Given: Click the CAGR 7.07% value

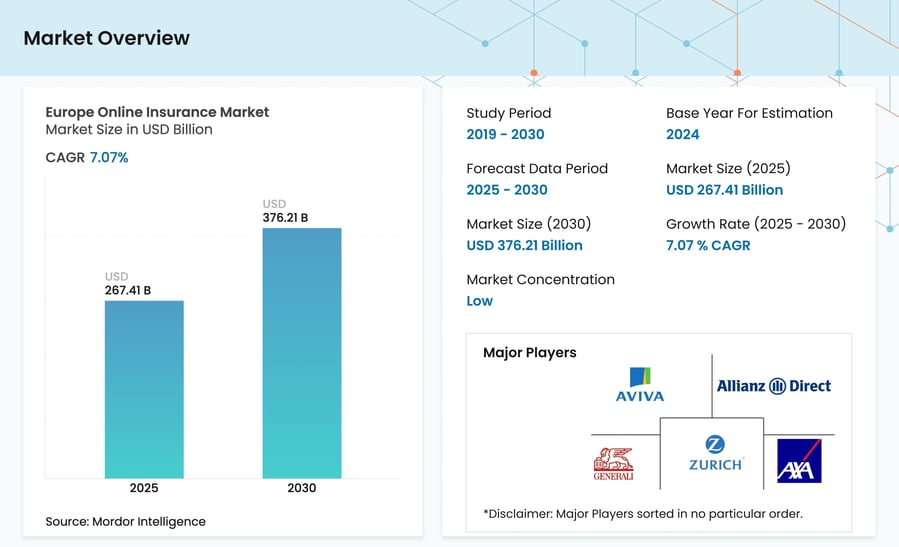Looking at the screenshot, I should point(109,158).
